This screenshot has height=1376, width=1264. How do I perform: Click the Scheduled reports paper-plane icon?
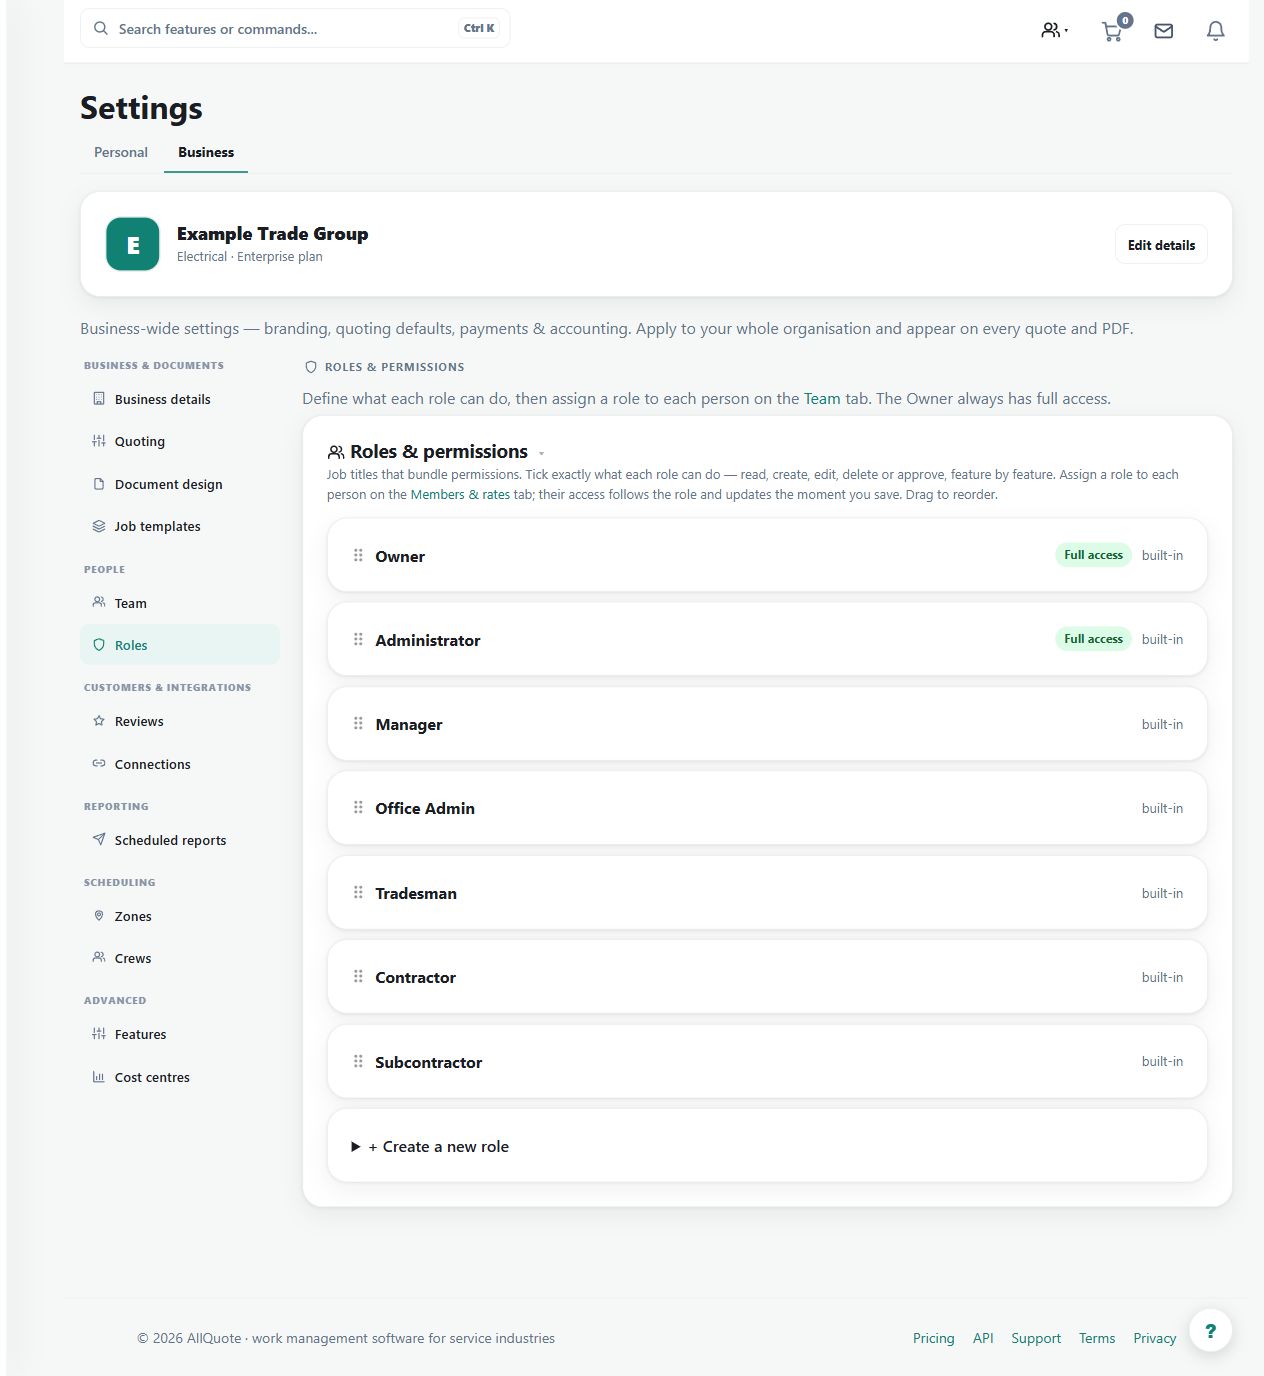[99, 839]
